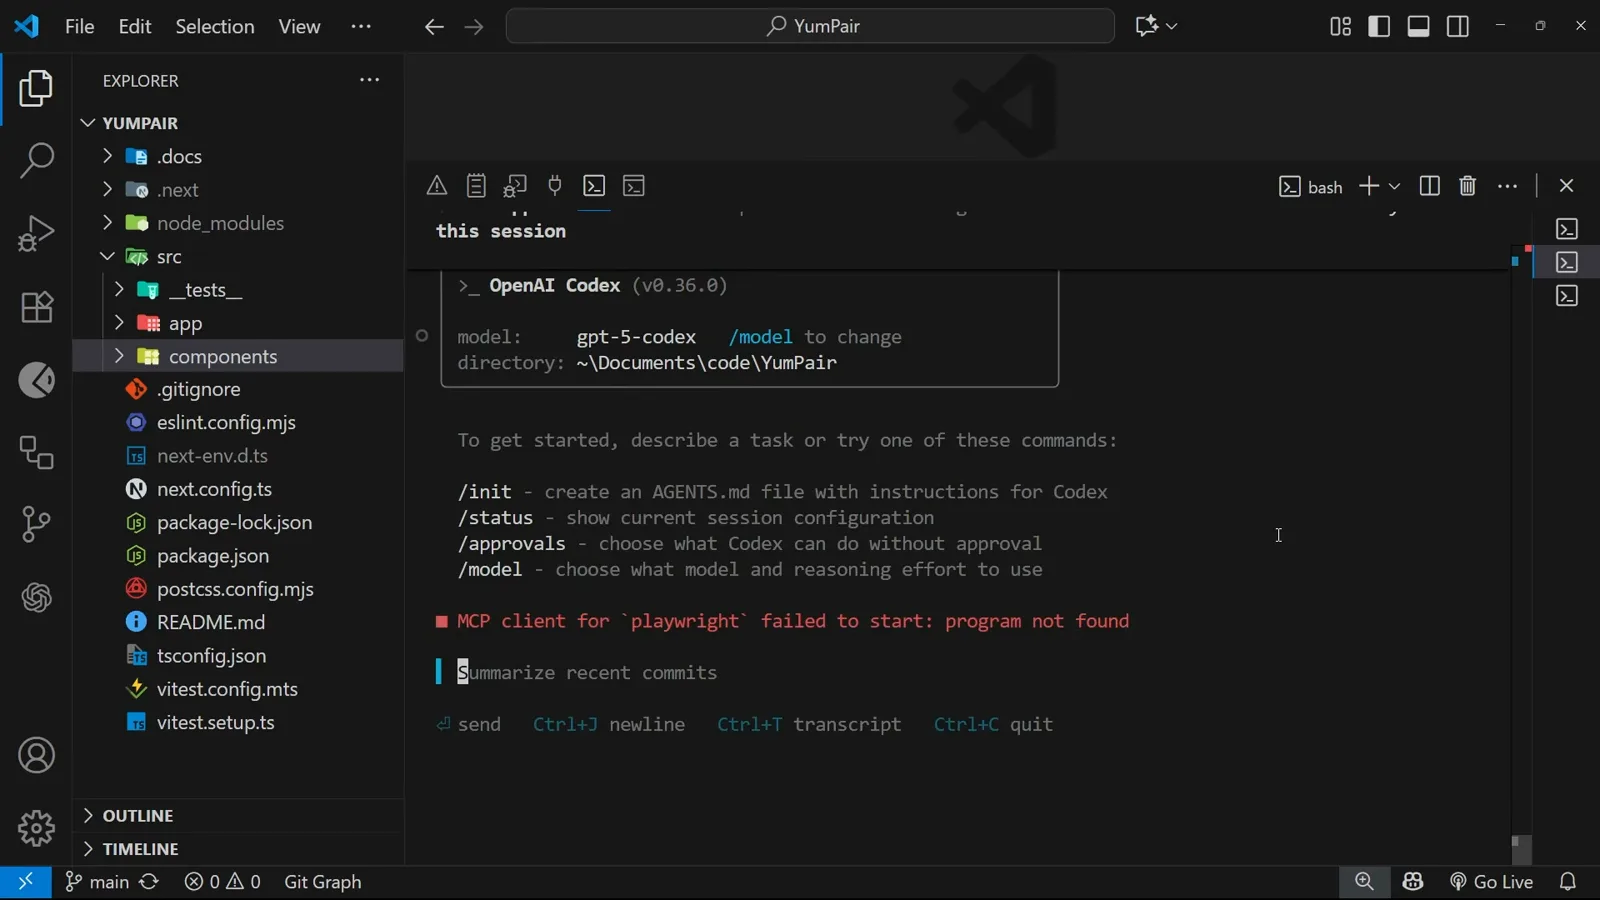
Task: Expand the OUTLINE section
Action: (x=238, y=816)
